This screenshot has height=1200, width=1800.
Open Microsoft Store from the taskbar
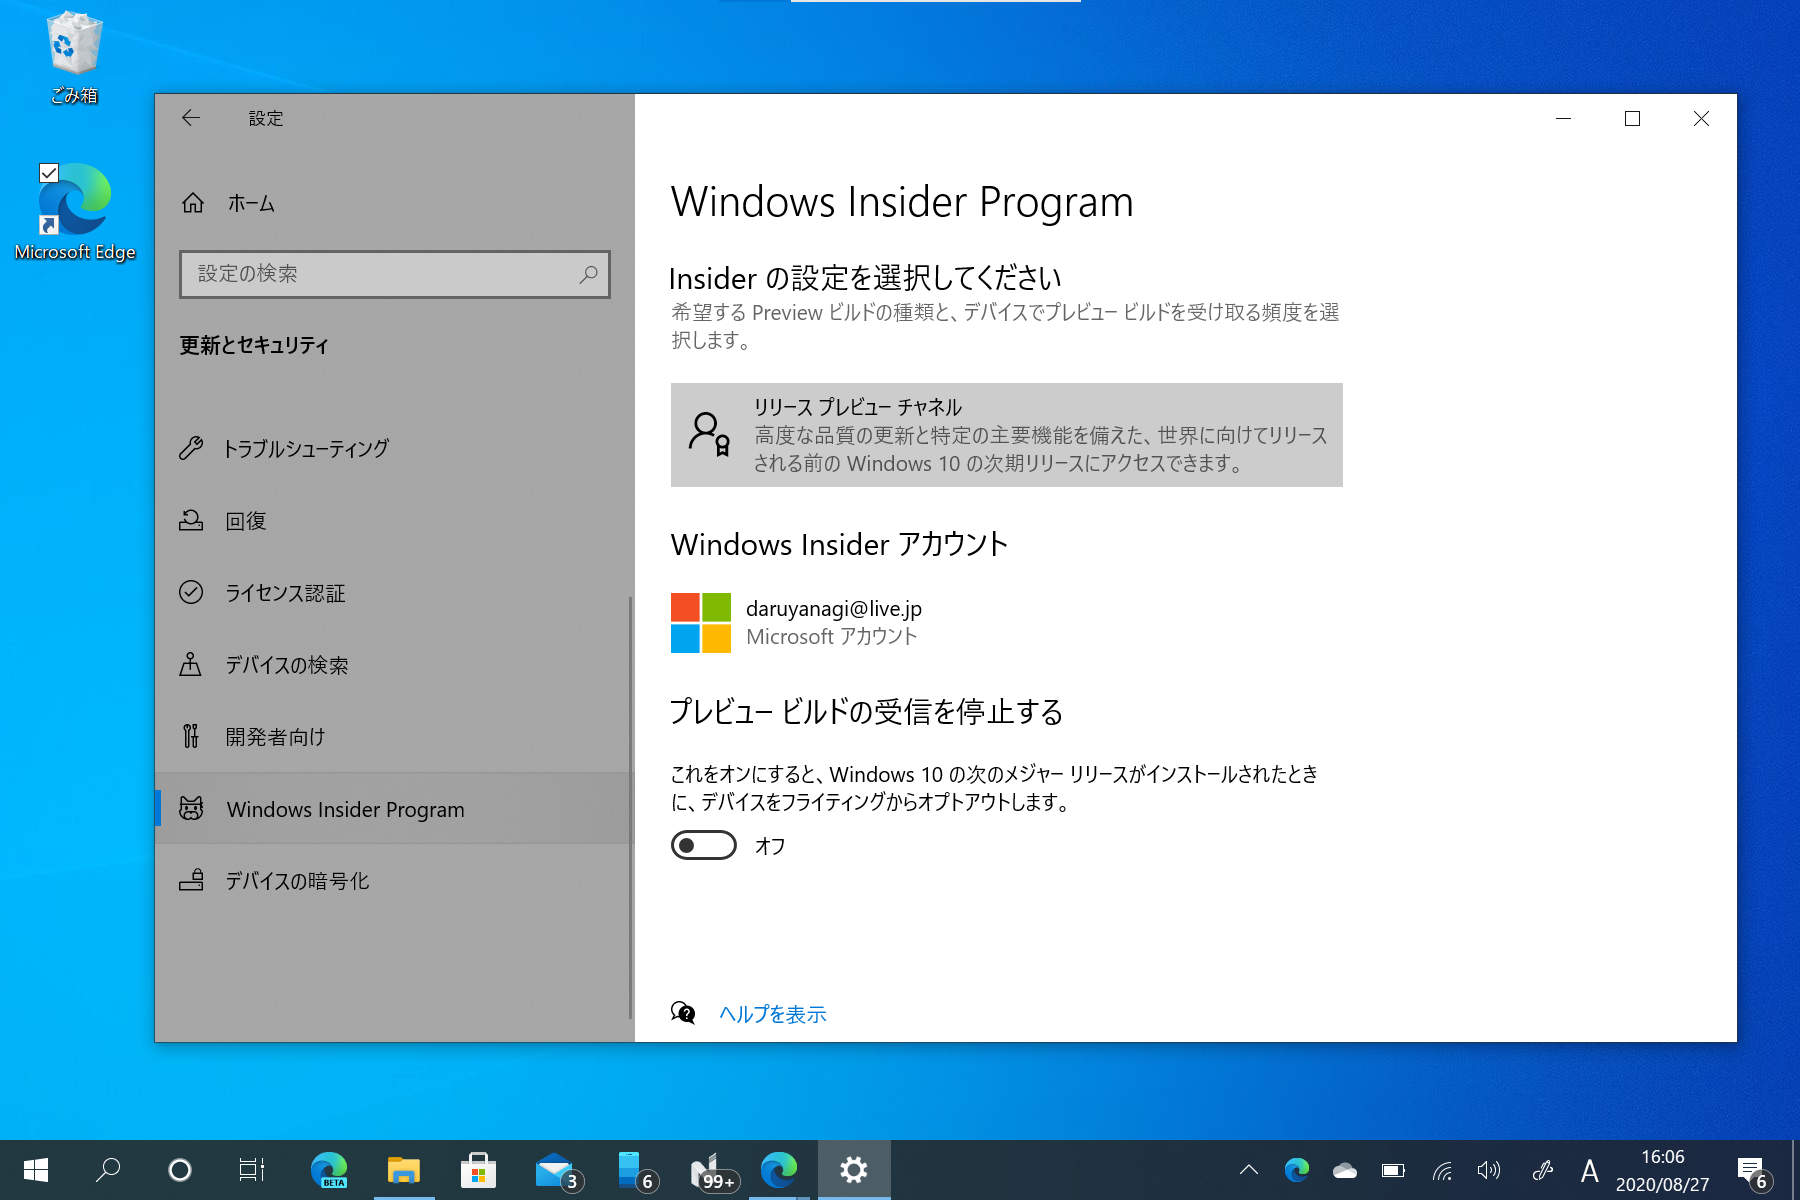click(x=480, y=1169)
